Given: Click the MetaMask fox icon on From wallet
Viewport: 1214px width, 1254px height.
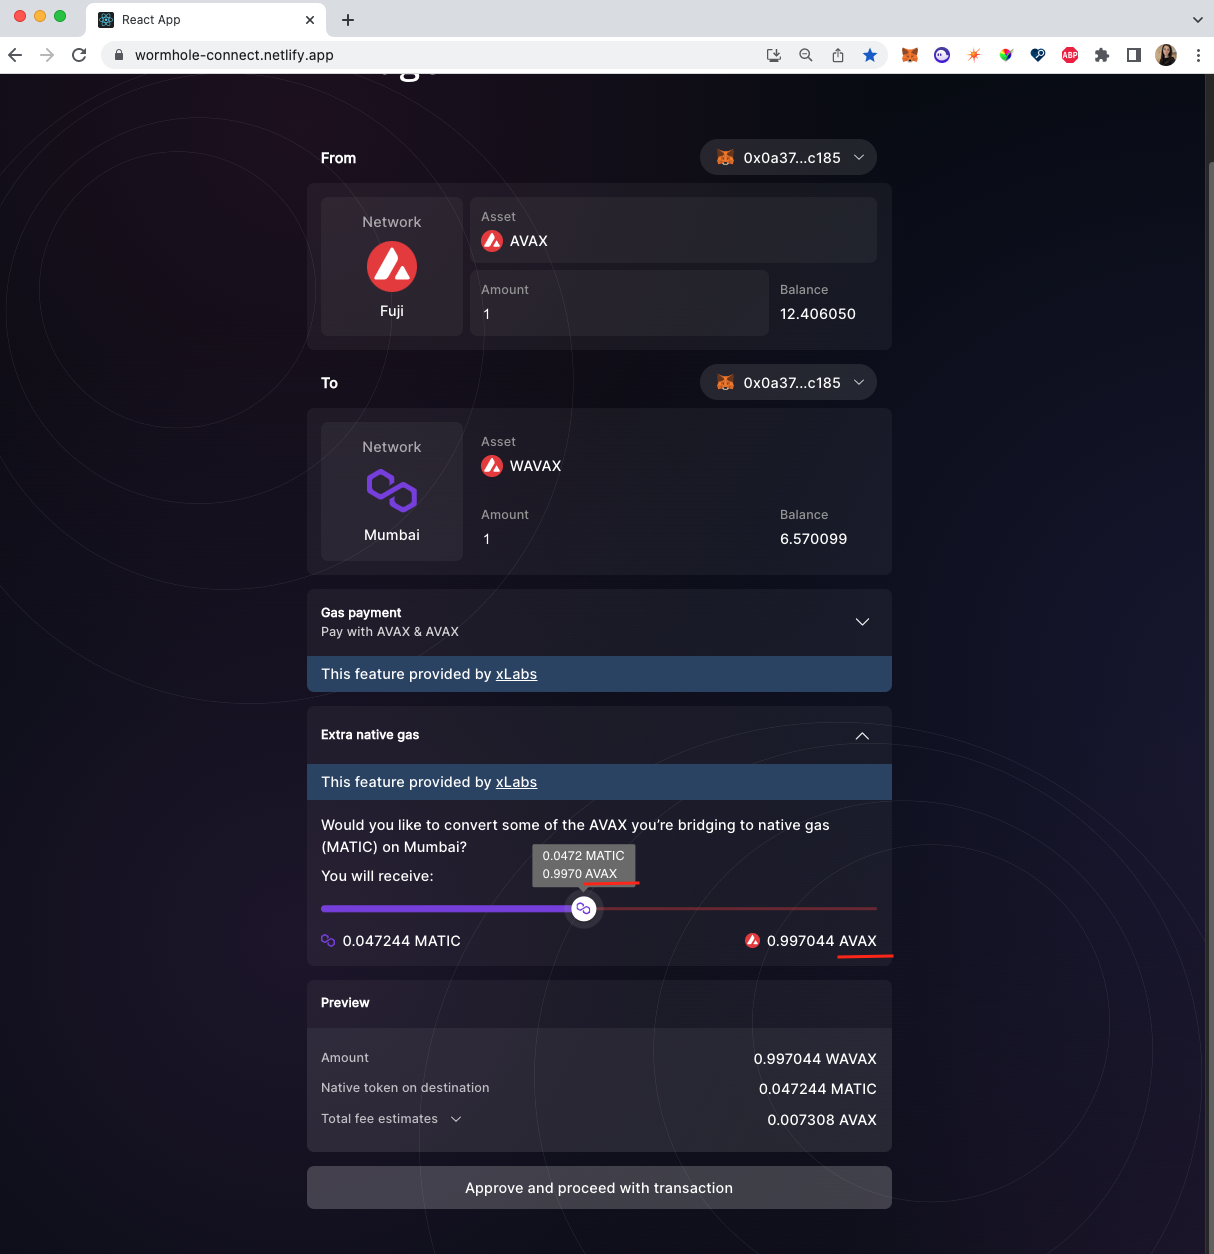Looking at the screenshot, I should coord(725,157).
